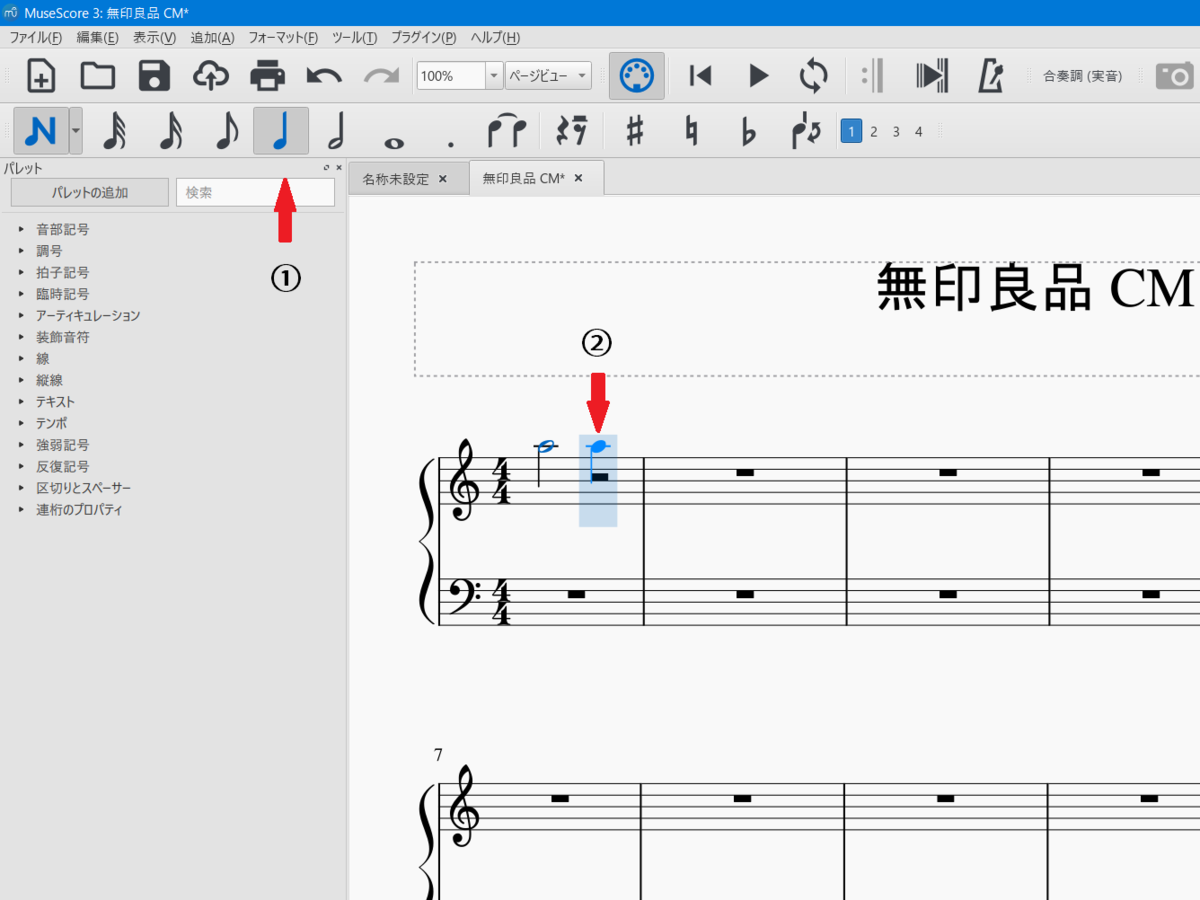The height and width of the screenshot is (900, 1200).
Task: Toggle MIDI input button
Action: click(636, 76)
